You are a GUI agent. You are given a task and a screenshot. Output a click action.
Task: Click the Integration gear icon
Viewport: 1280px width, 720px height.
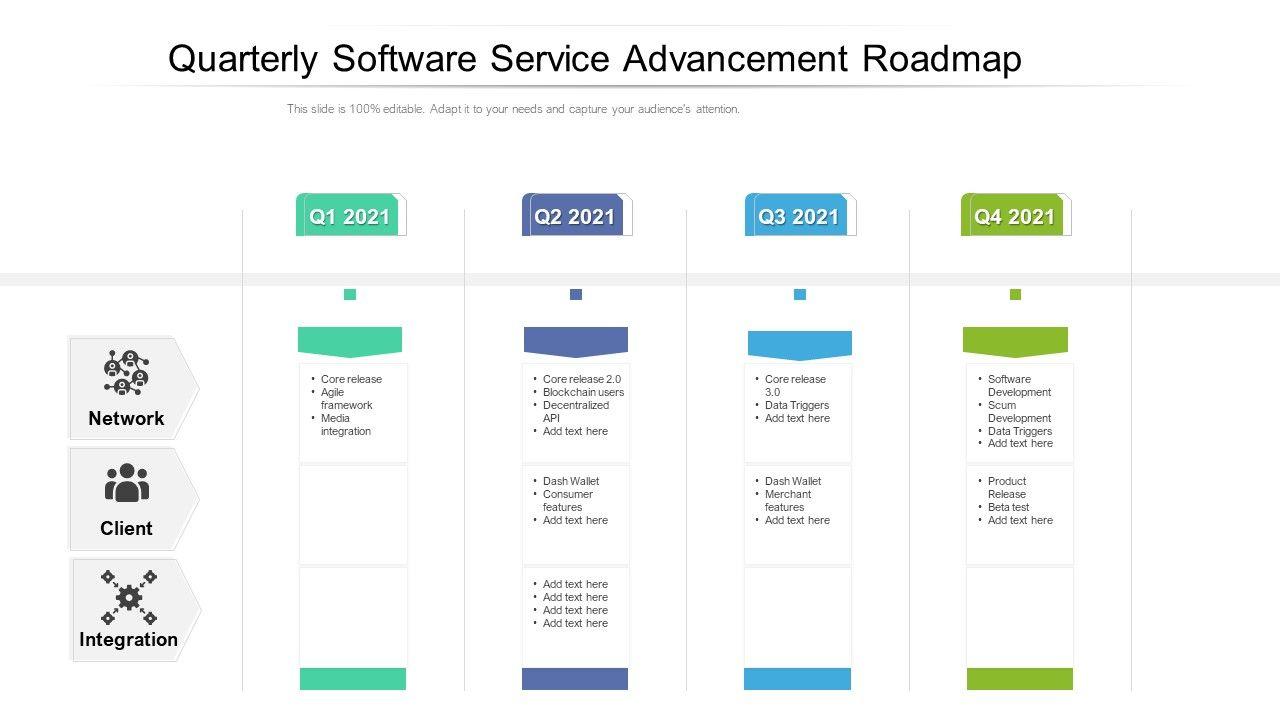[x=129, y=597]
